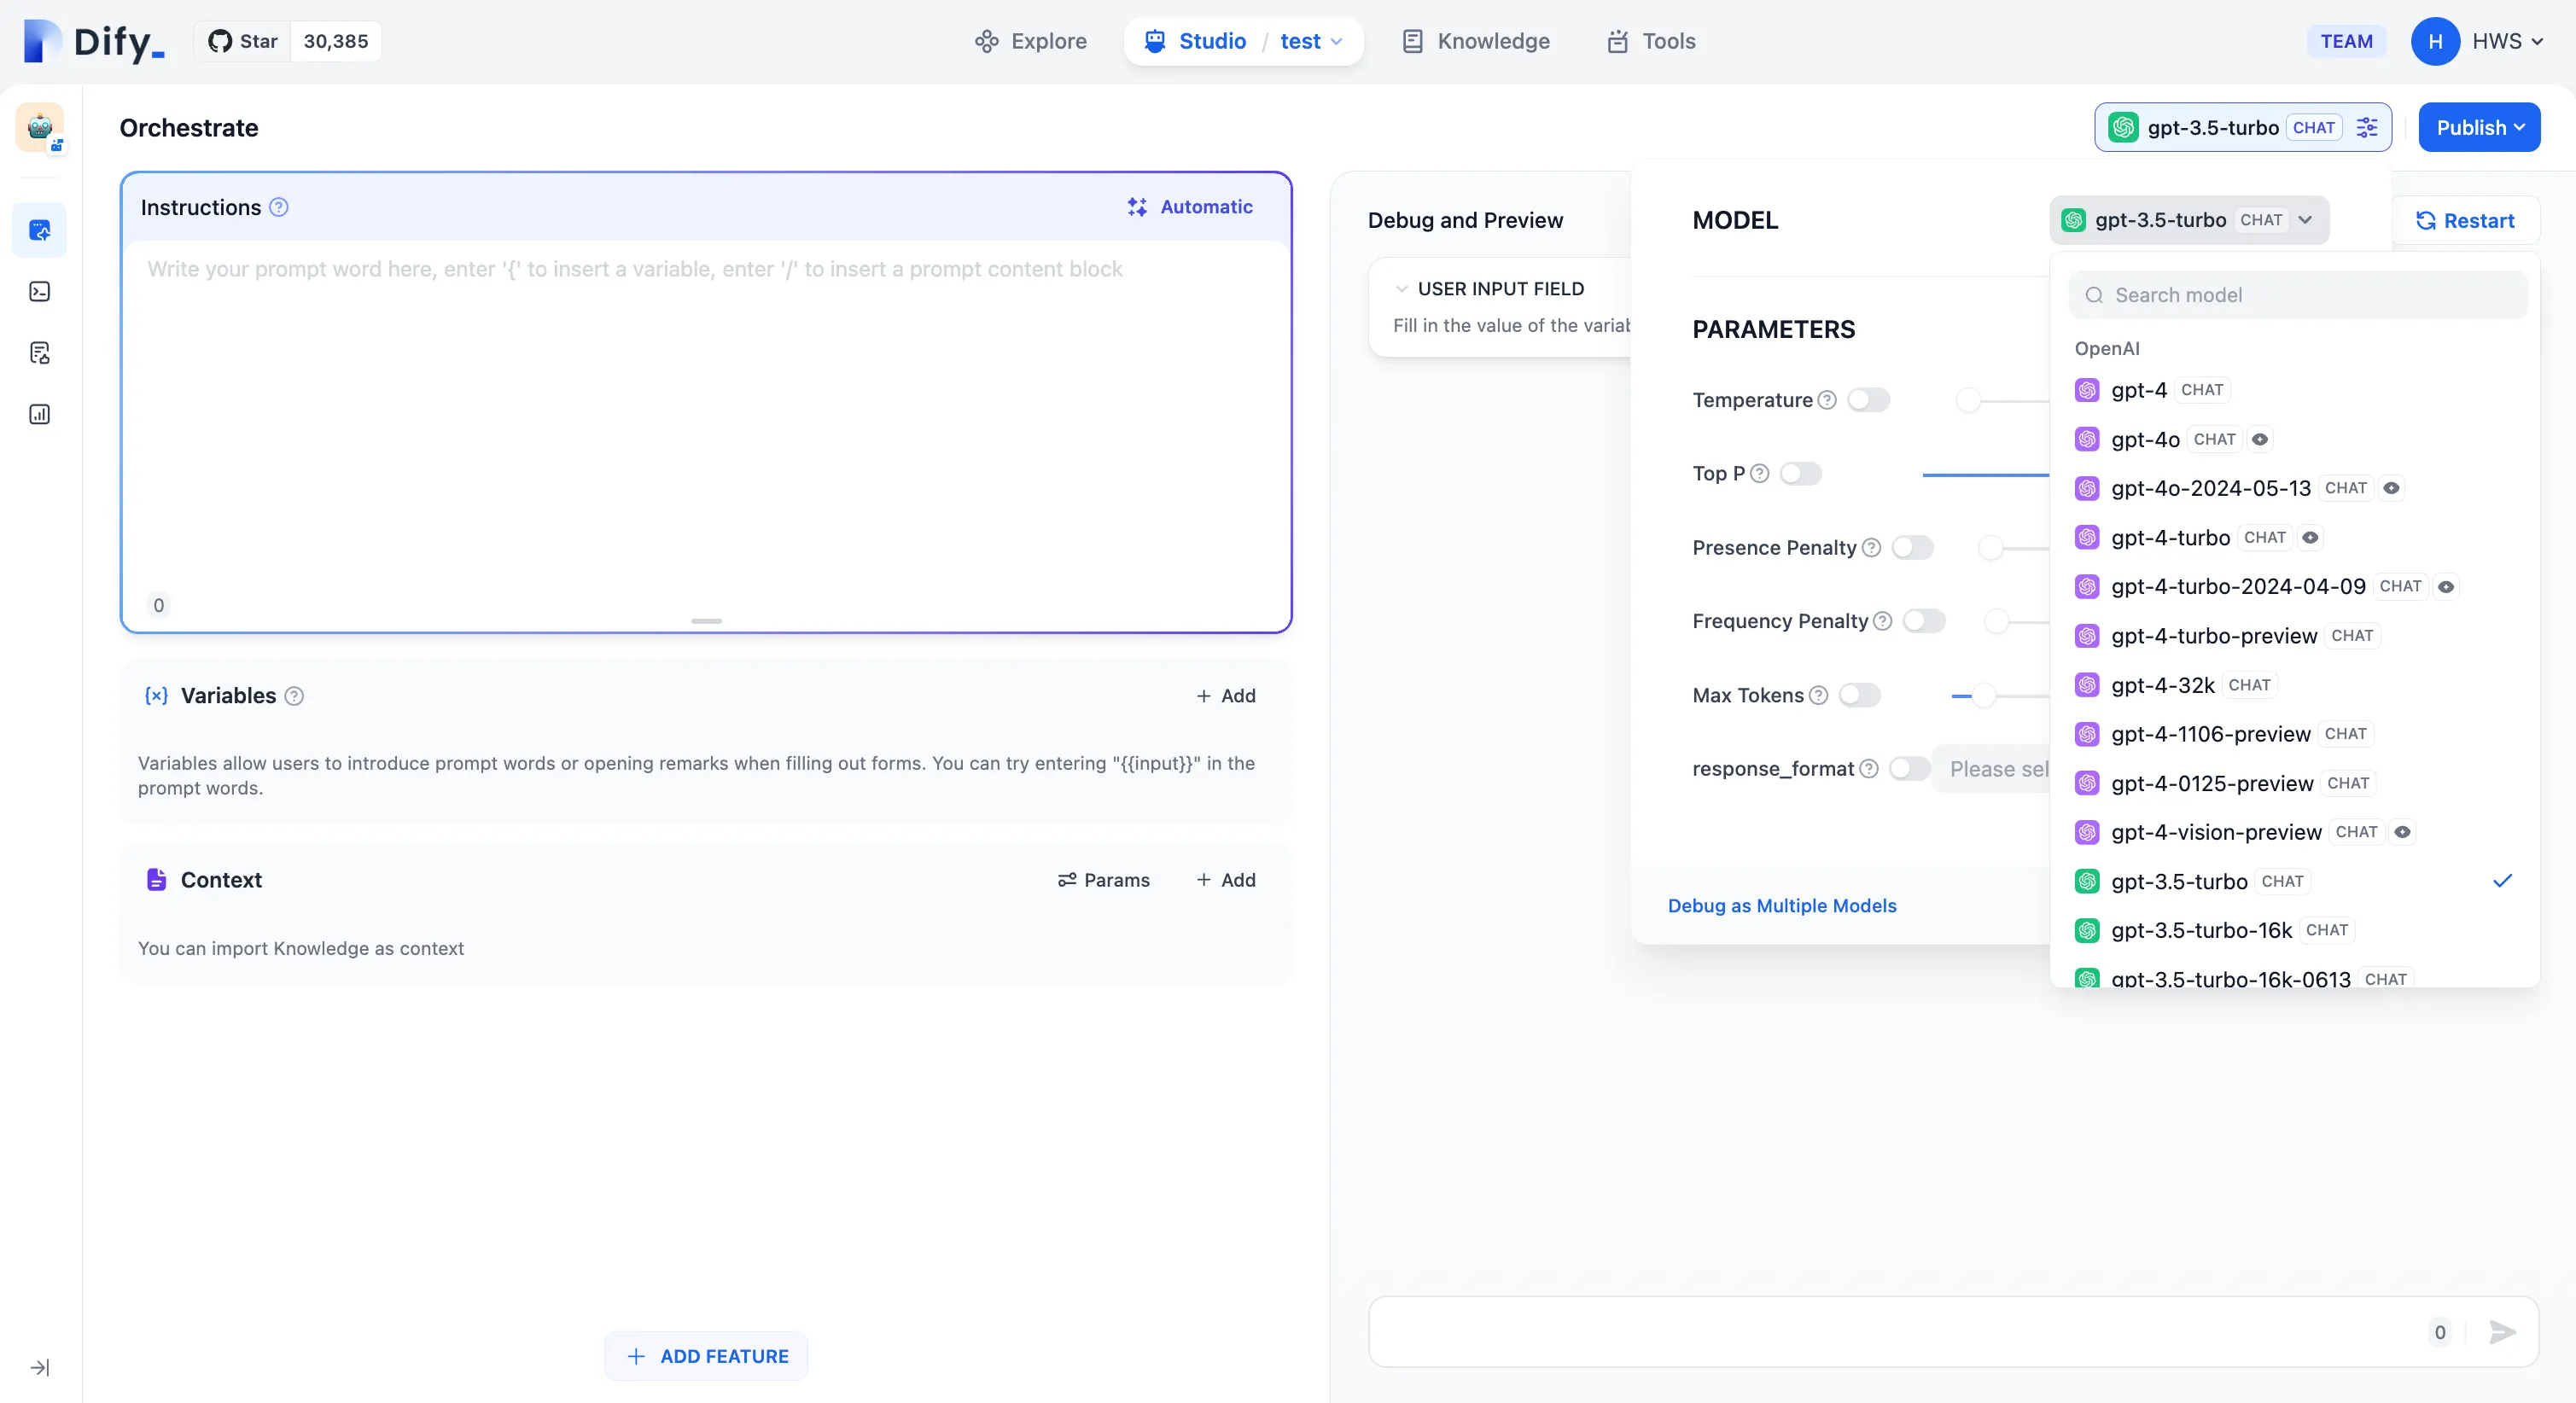Image resolution: width=2576 pixels, height=1403 pixels.
Task: Open the API access terminal sidebar icon
Action: (x=40, y=292)
